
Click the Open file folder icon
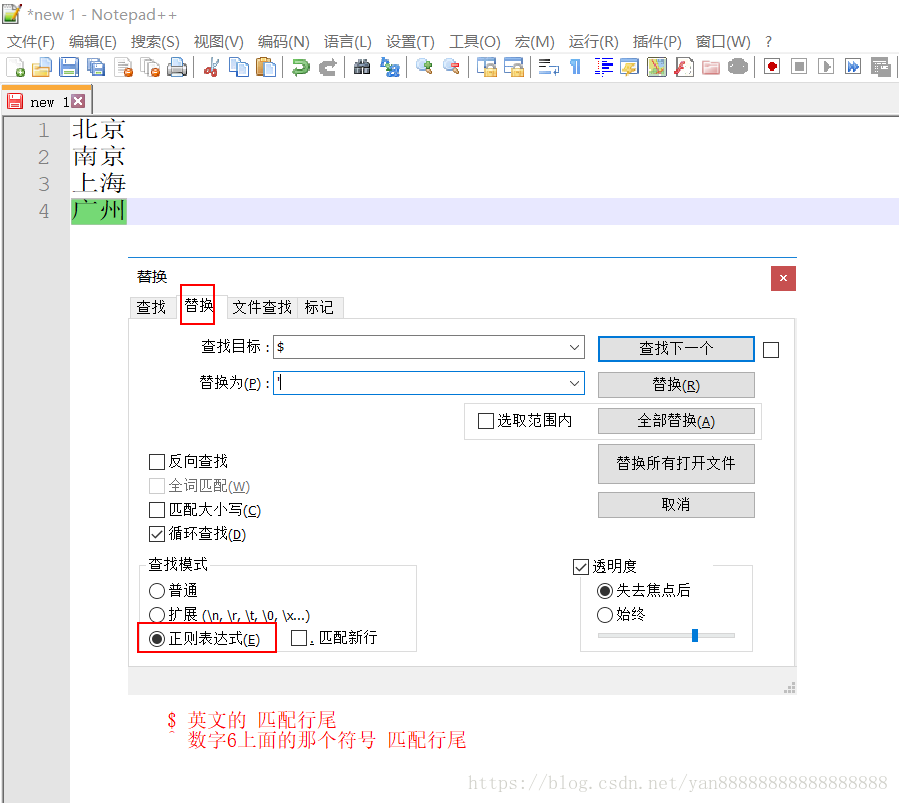[x=42, y=68]
